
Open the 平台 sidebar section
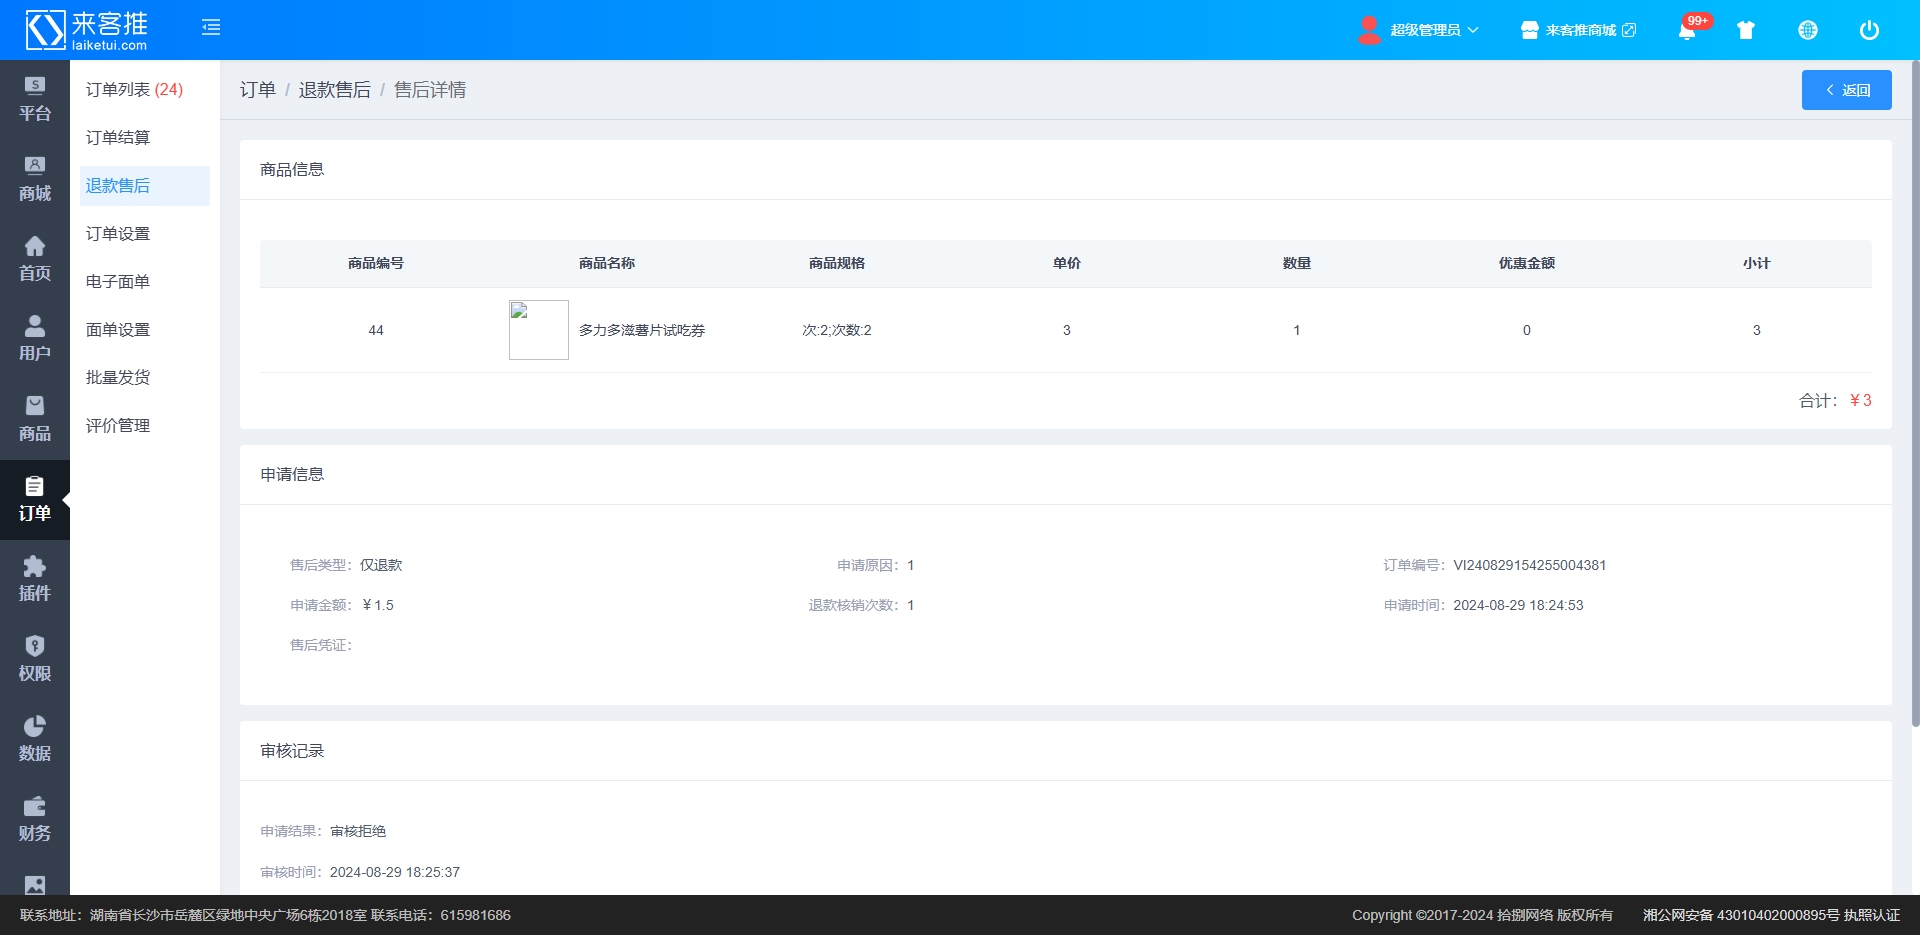point(35,99)
